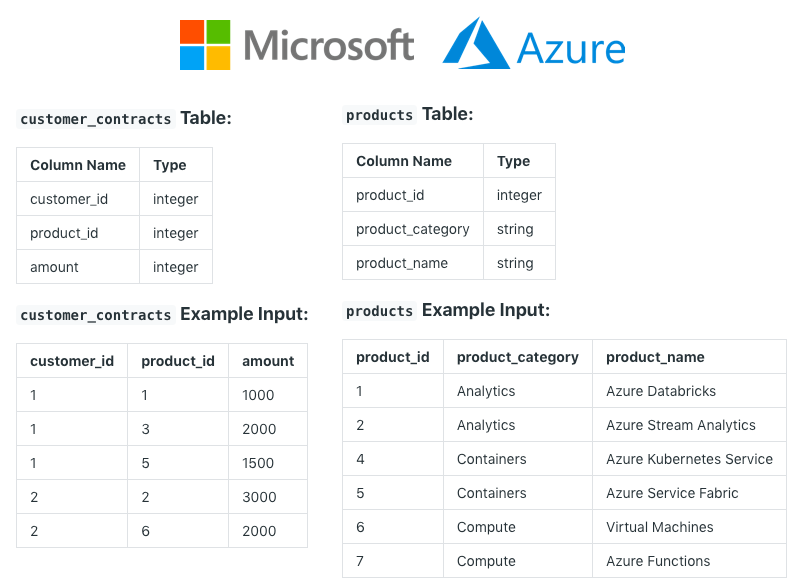Select the Azure Service Fabric cell

coord(672,493)
